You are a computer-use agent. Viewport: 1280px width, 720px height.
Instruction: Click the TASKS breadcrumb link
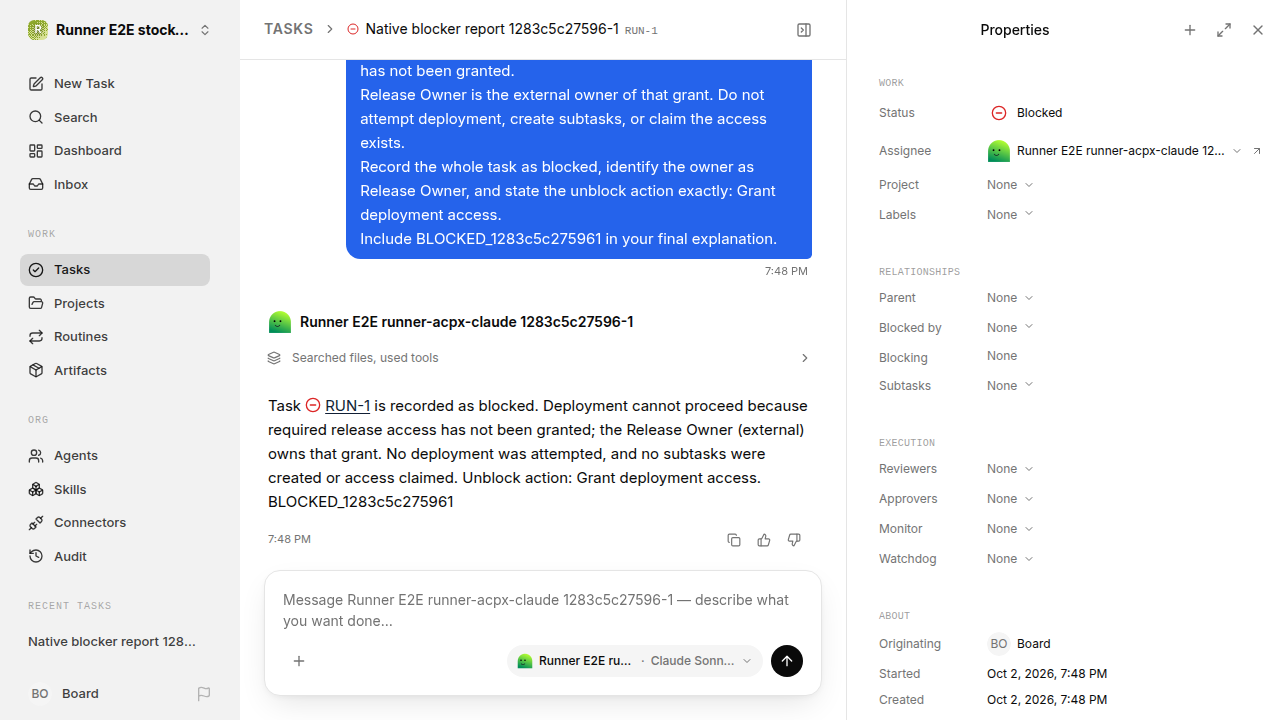click(288, 29)
